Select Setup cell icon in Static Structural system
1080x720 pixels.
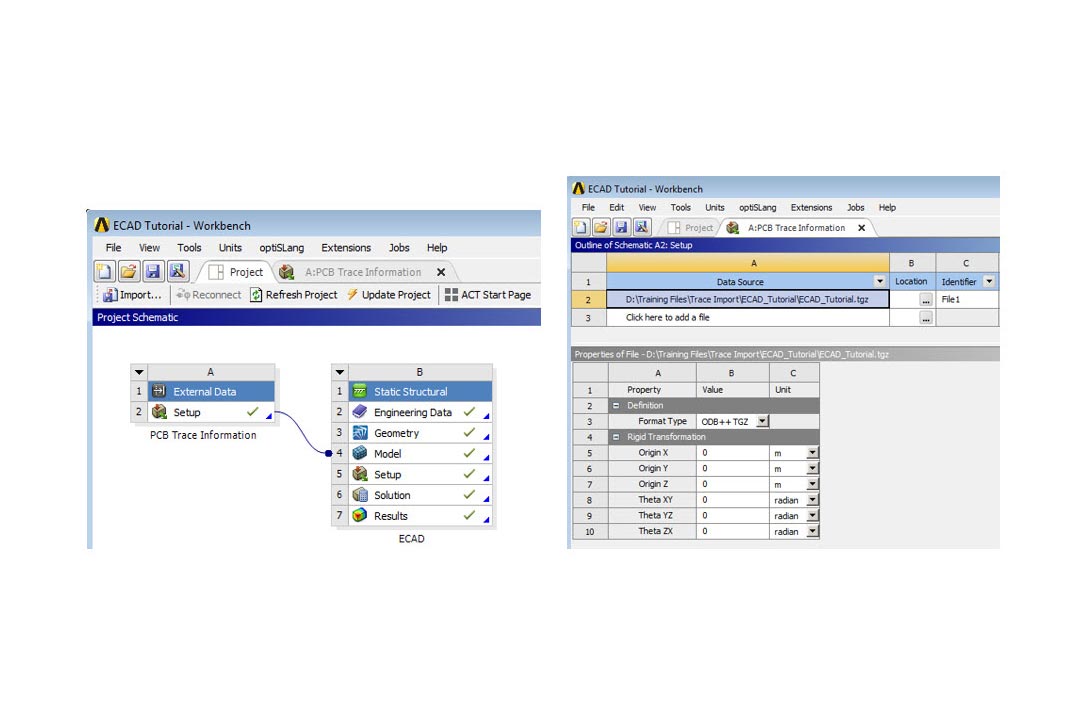360,474
